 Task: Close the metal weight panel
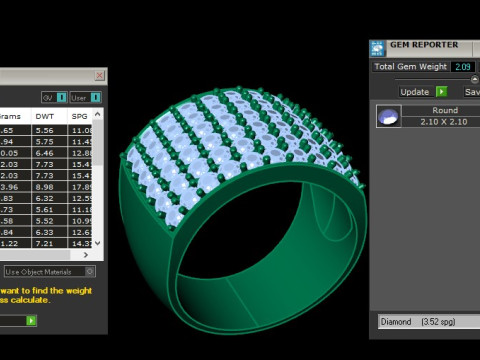point(99,76)
